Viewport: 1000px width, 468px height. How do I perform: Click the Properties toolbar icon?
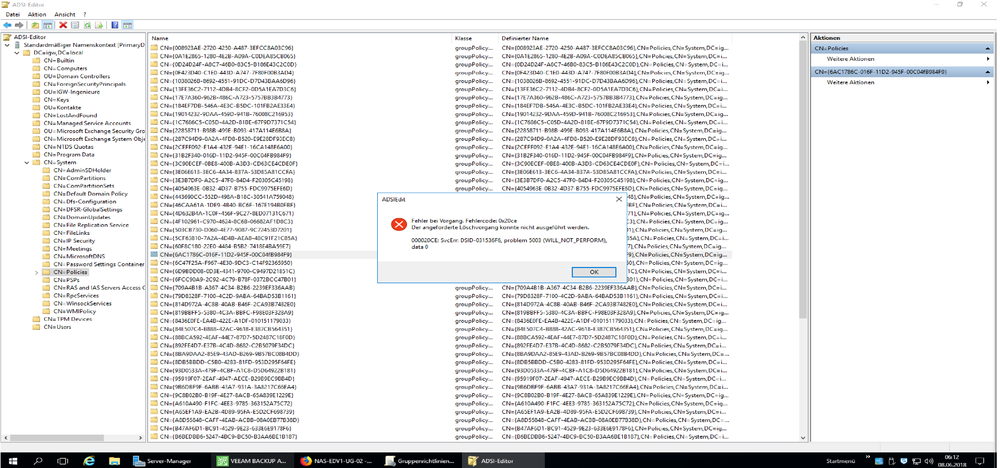[x=76, y=24]
